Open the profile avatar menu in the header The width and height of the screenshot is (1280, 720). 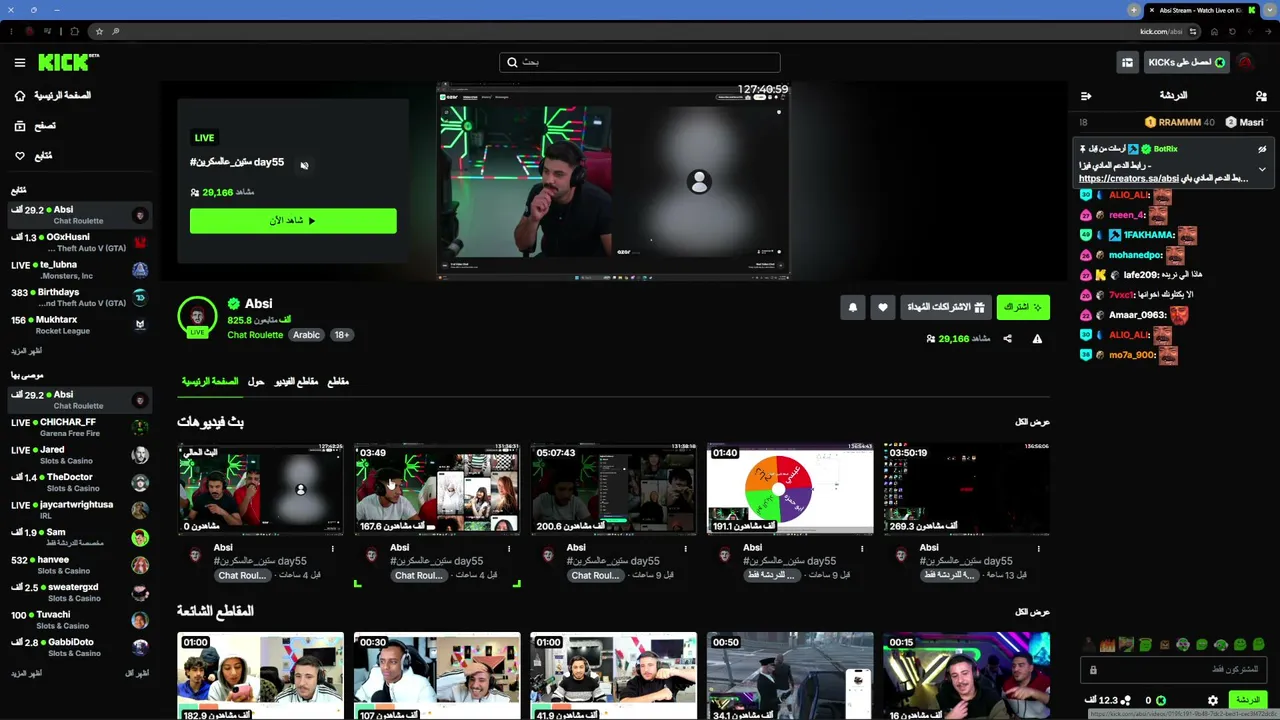click(x=1246, y=62)
